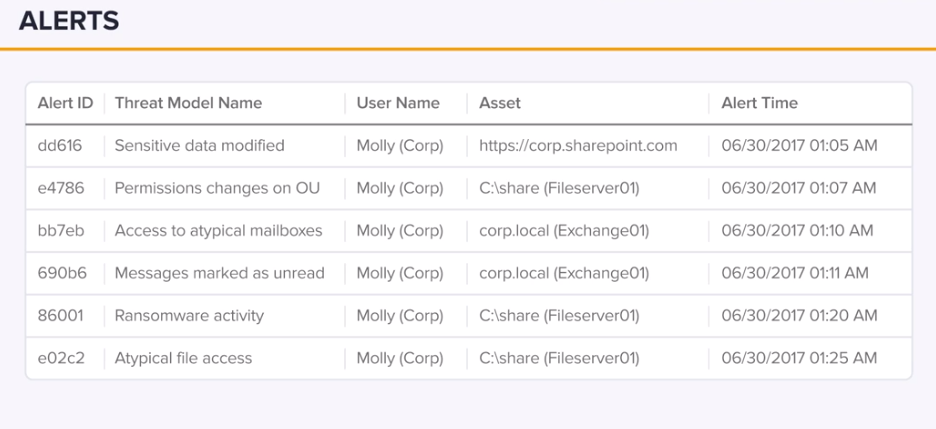This screenshot has width=936, height=429.
Task: Click the ALERTS page heading
Action: point(69,21)
